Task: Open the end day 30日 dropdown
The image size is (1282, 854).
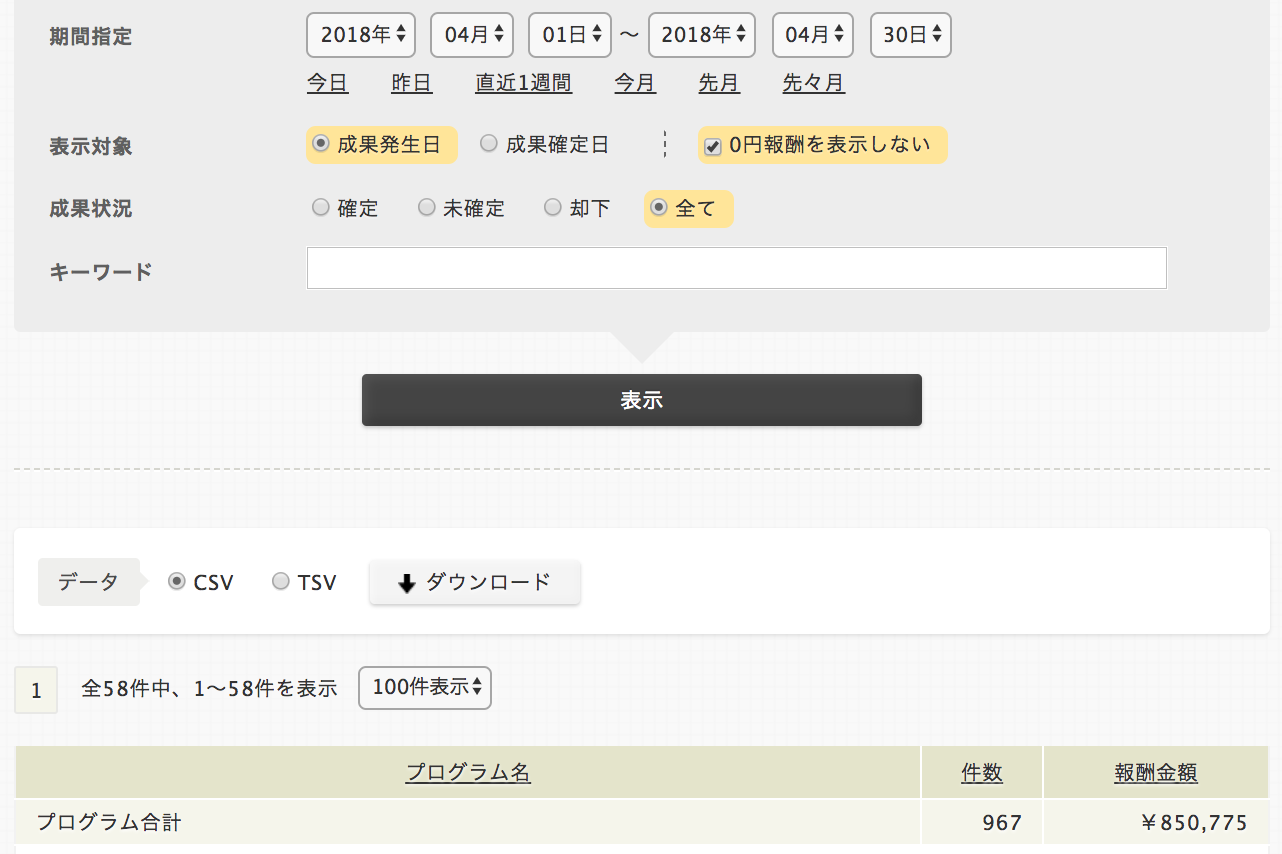Action: click(911, 35)
